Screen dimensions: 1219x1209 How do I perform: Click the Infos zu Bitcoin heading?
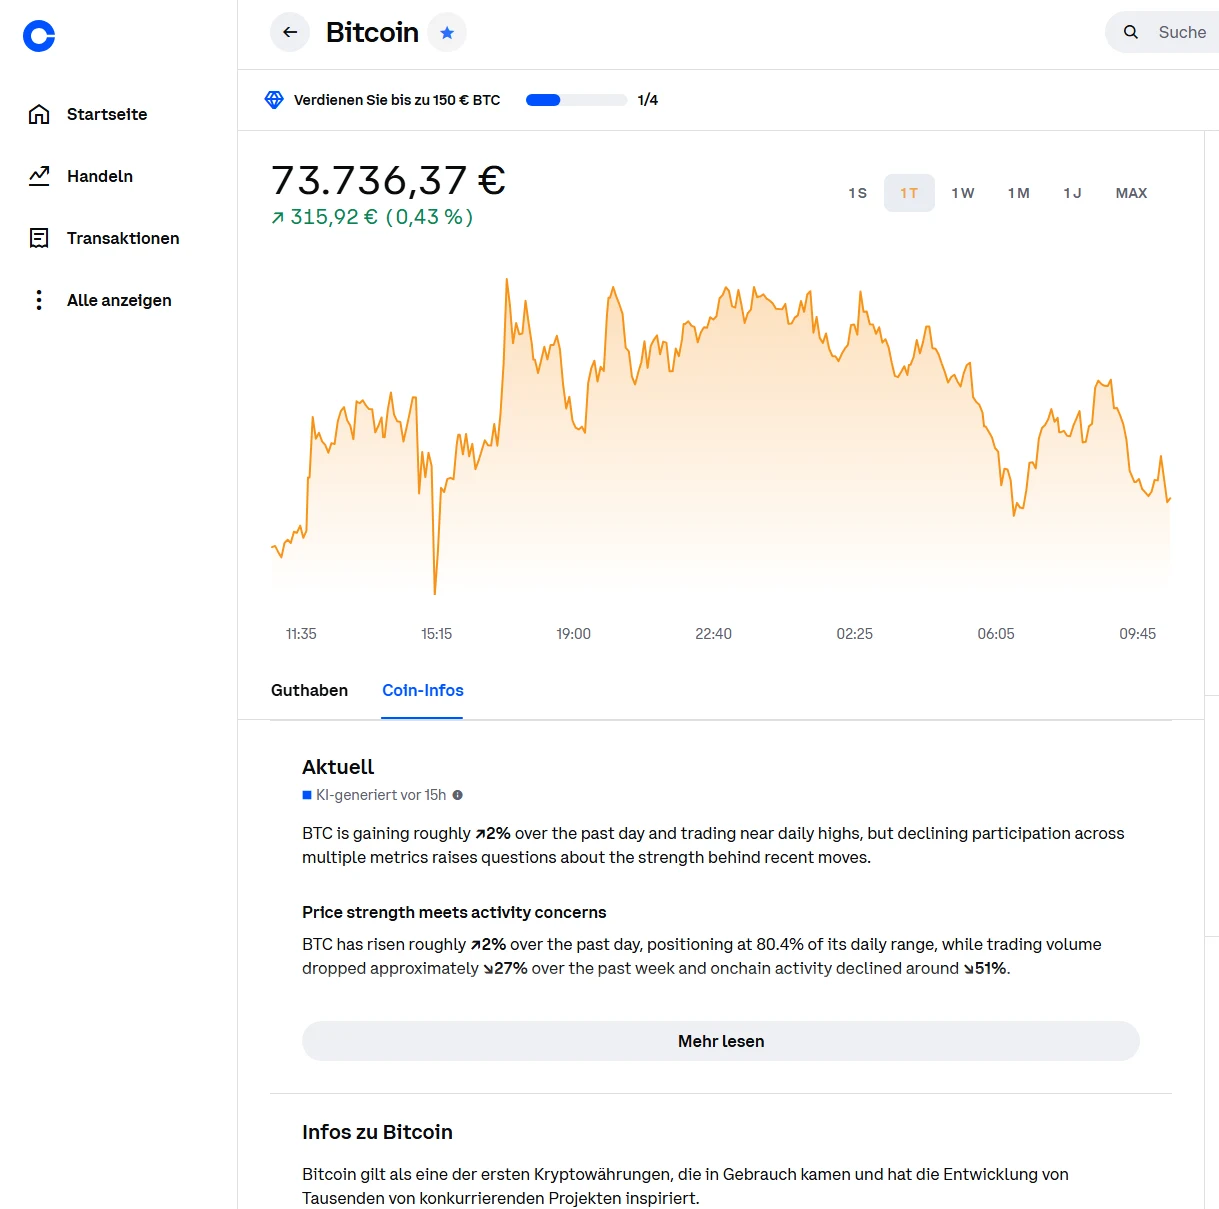coord(377,1132)
